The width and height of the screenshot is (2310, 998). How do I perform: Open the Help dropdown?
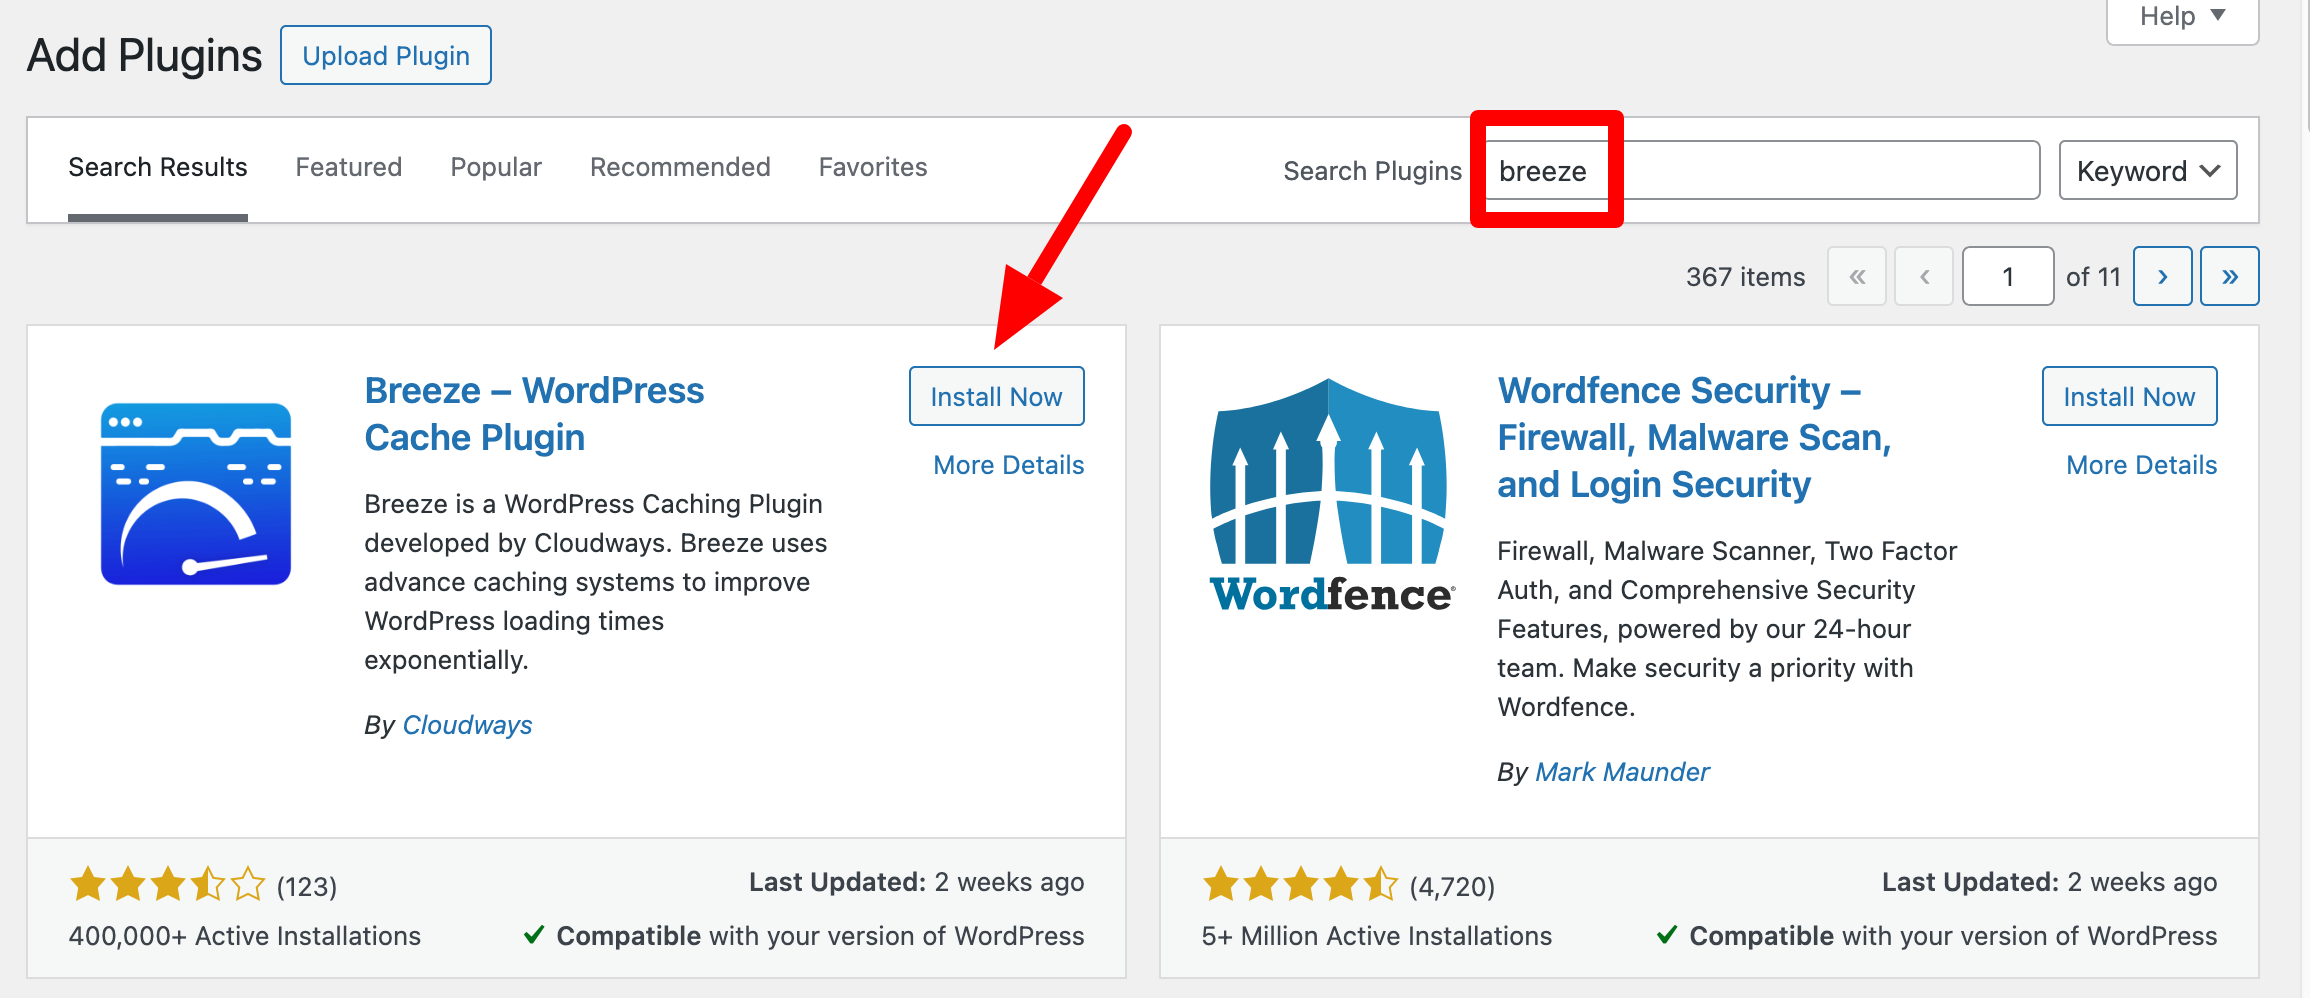coord(2182,17)
